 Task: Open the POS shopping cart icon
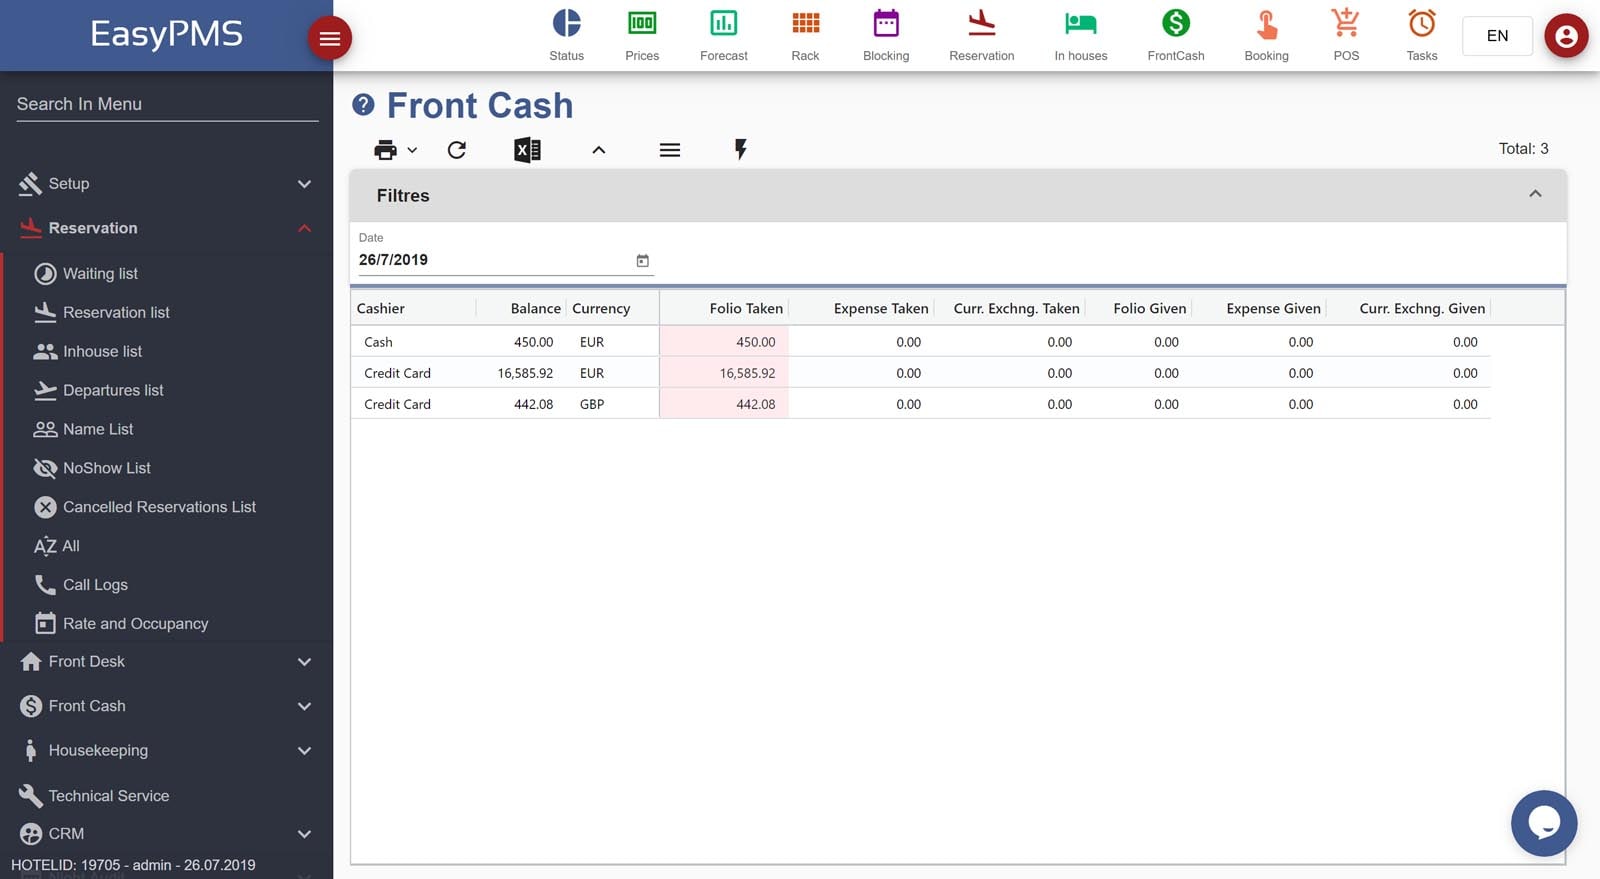pos(1346,23)
